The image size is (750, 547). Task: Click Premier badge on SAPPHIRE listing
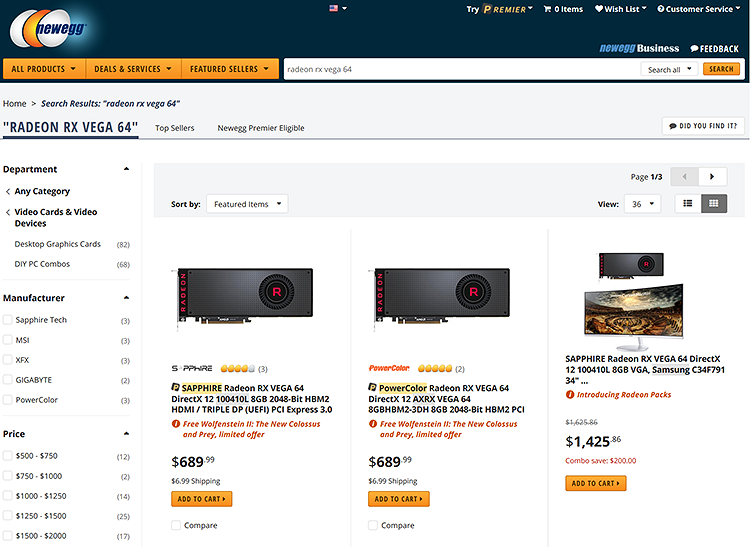coord(176,387)
